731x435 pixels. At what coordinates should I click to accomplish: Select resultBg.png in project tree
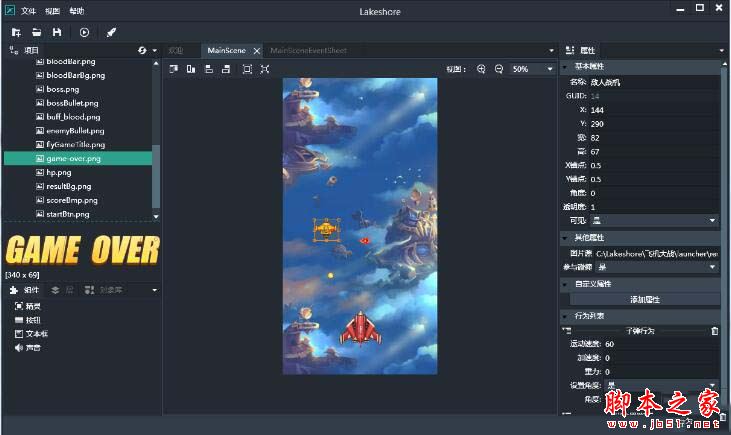pyautogui.click(x=69, y=186)
